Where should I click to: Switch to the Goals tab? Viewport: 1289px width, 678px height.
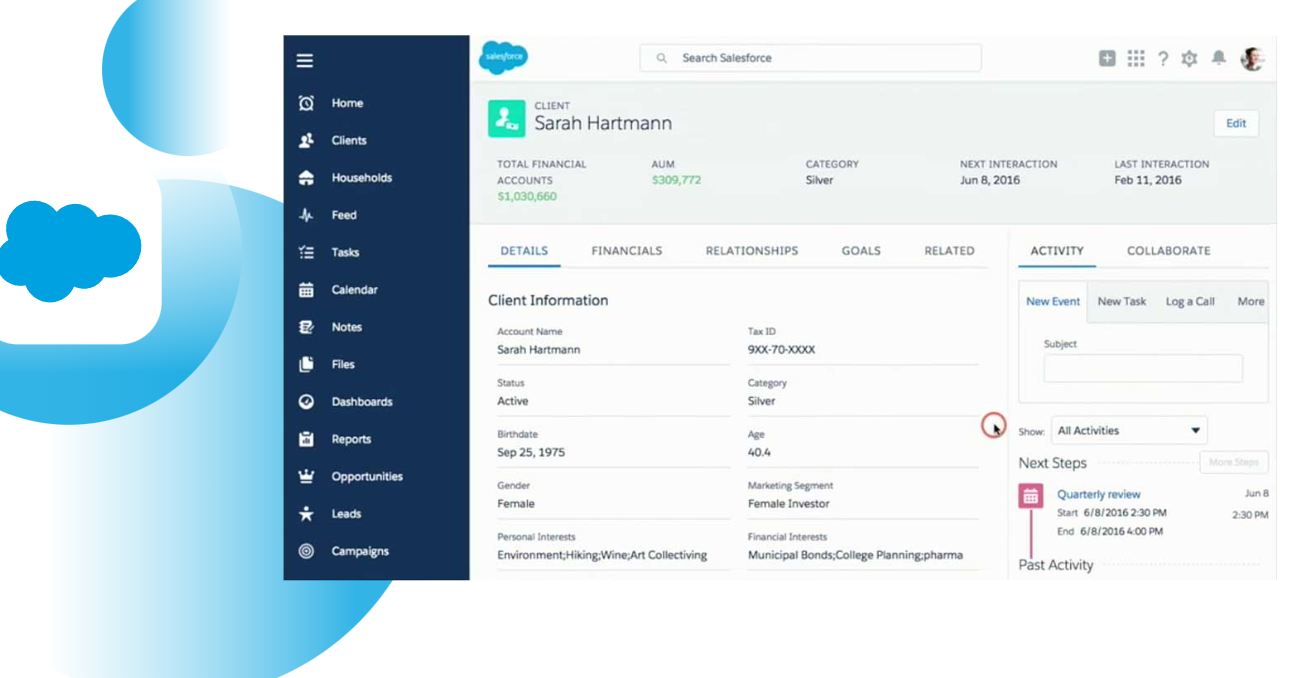(x=861, y=251)
